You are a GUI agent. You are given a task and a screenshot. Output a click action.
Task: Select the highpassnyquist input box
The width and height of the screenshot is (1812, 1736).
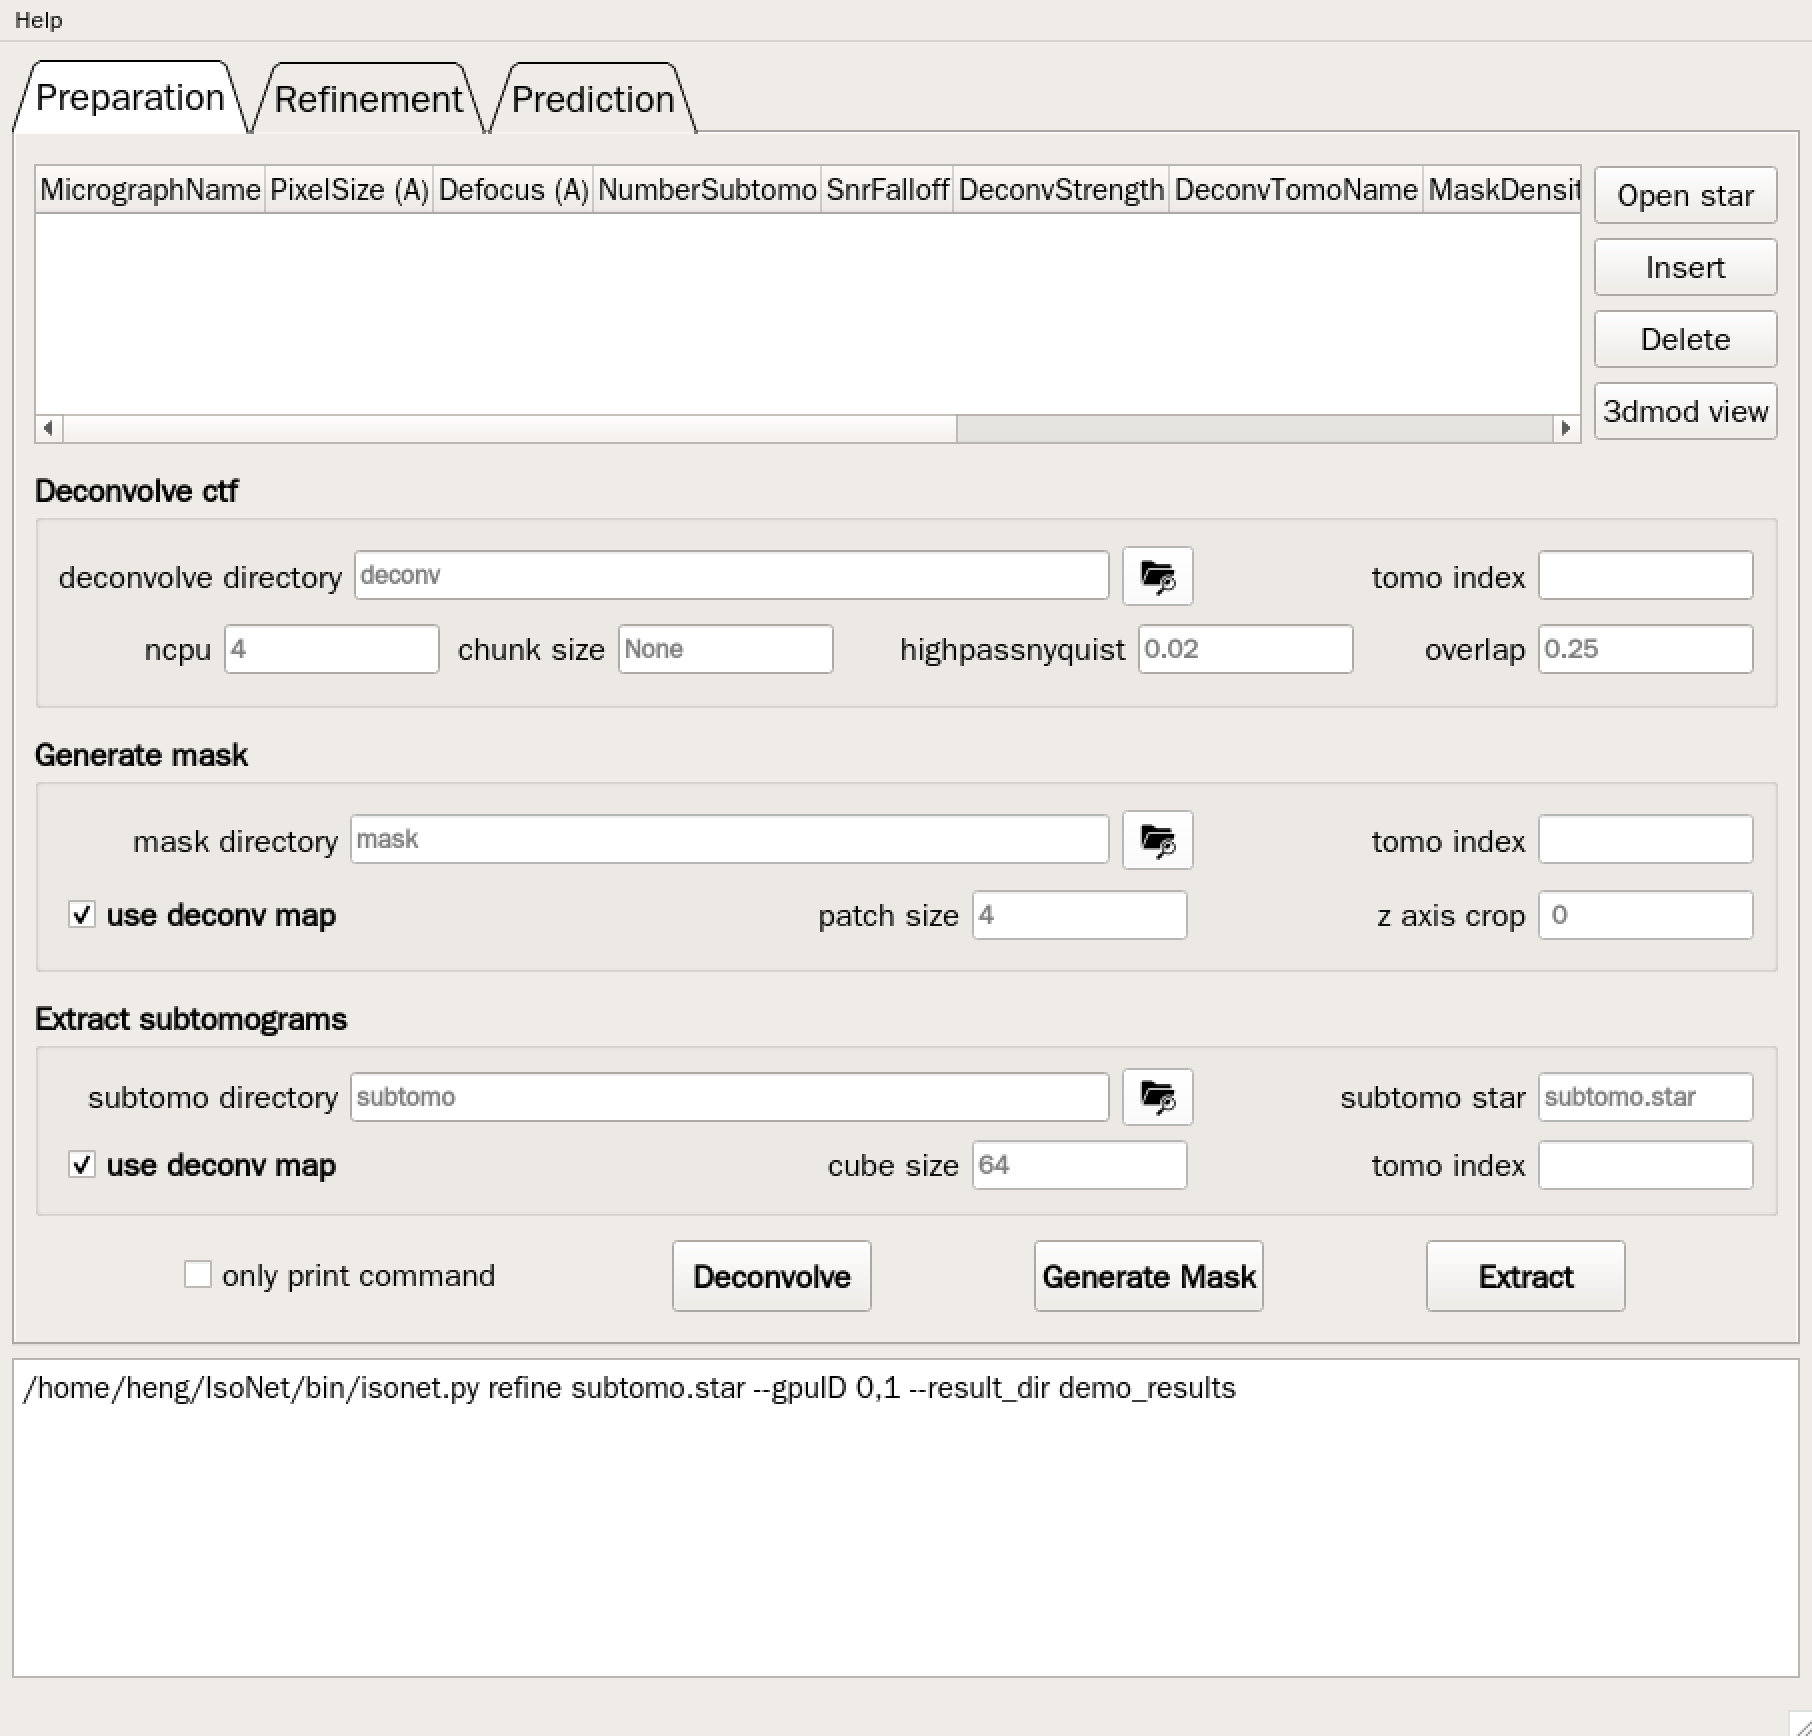[x=1245, y=649]
